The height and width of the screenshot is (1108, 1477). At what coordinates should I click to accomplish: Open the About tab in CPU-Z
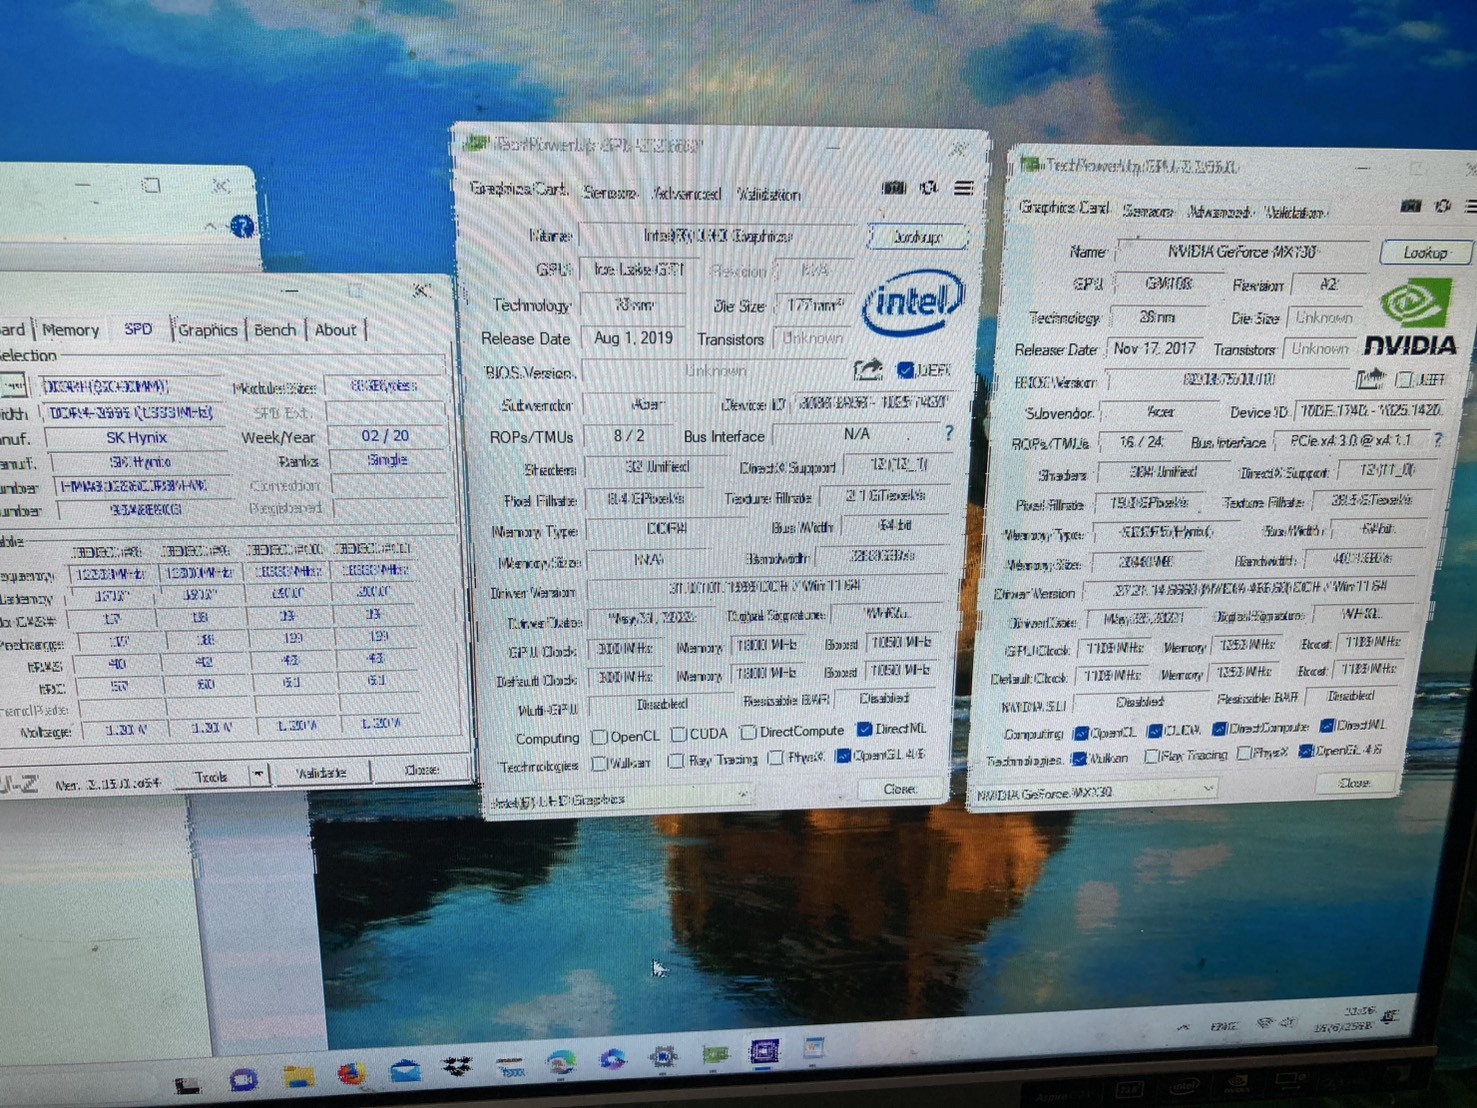[336, 329]
